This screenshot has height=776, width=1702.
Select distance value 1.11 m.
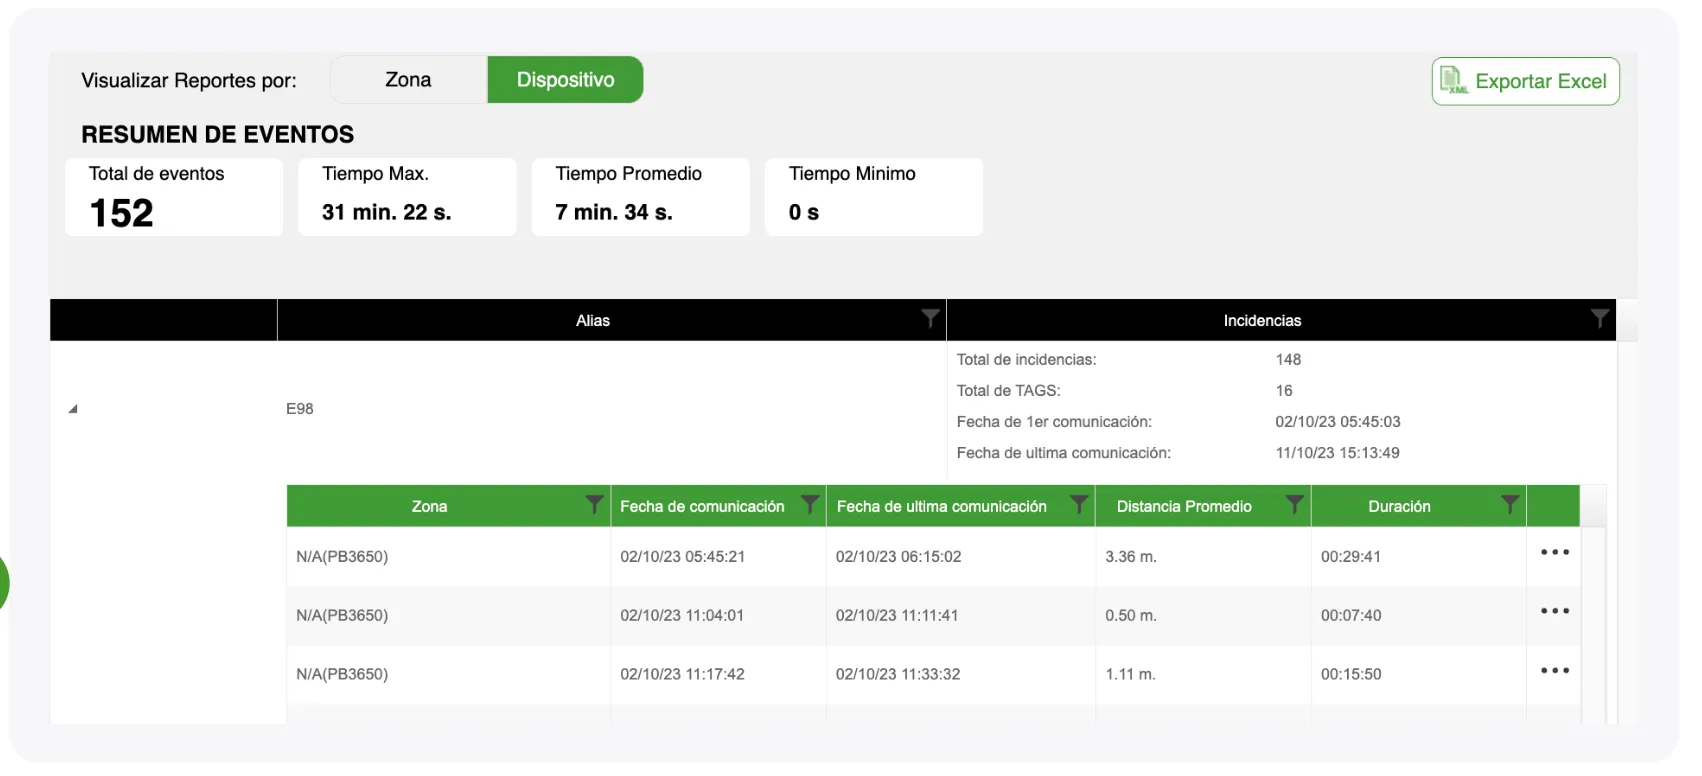tap(1130, 674)
